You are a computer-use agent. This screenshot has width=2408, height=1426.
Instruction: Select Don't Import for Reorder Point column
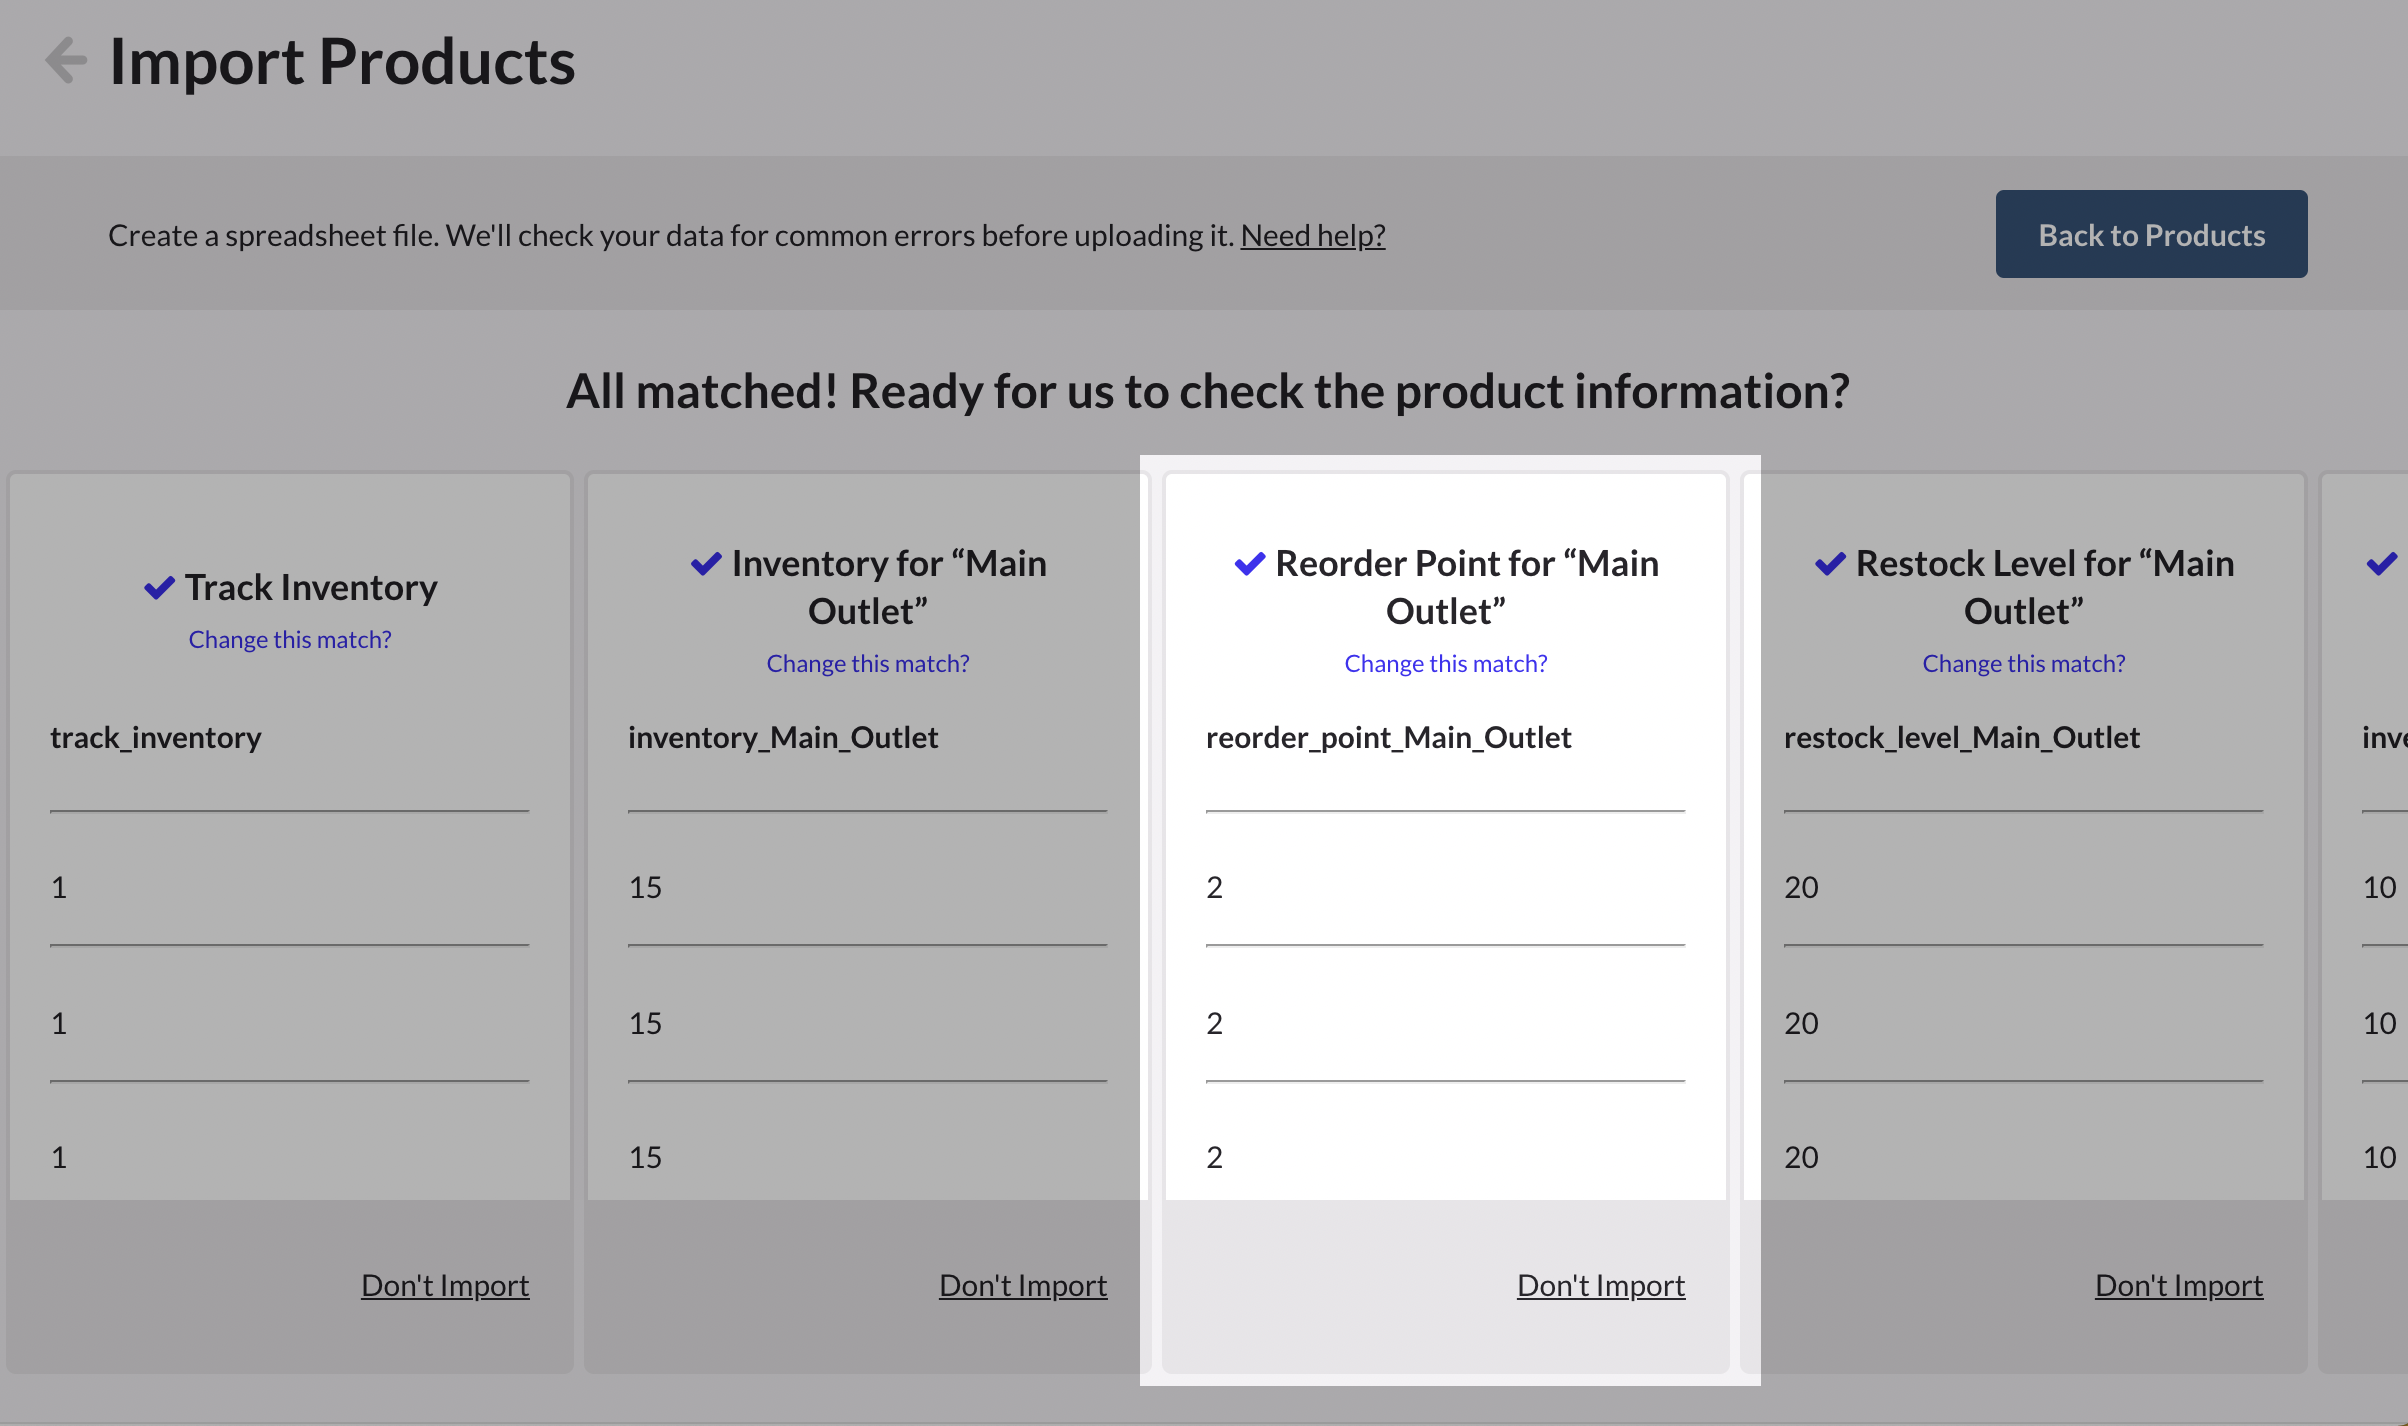[1599, 1285]
